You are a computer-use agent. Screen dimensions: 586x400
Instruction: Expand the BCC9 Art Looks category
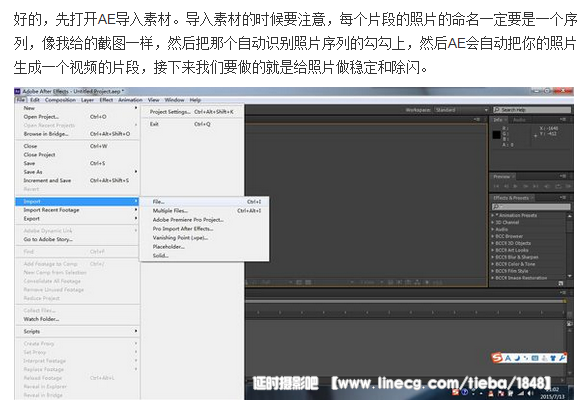493,250
